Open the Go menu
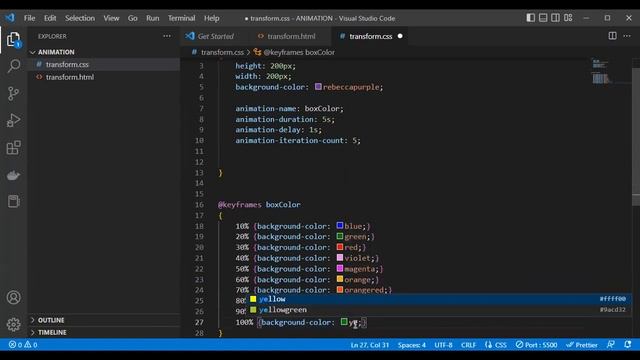 coord(133,18)
